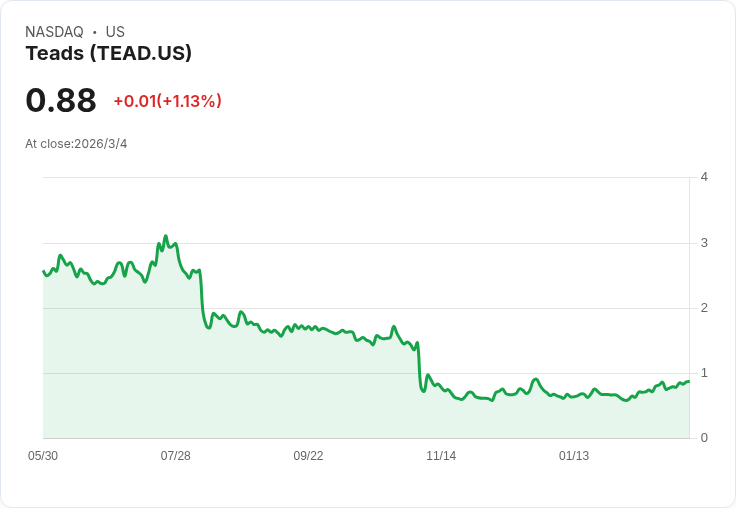
Task: Click the highest peak of the price line
Action: [x=166, y=236]
